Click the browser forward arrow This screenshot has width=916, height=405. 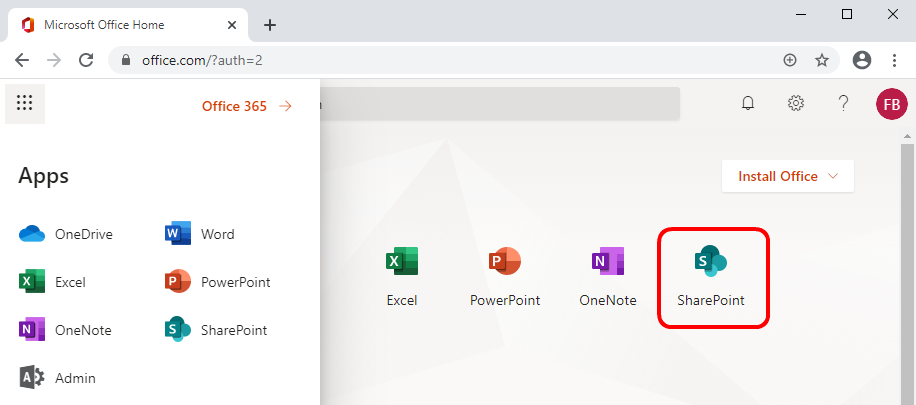tap(54, 60)
